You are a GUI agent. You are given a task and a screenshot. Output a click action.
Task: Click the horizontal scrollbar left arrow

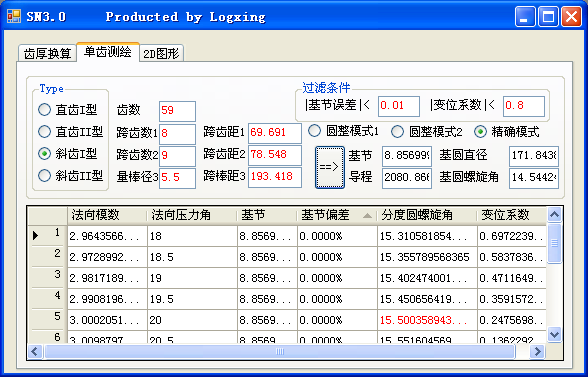(35, 351)
